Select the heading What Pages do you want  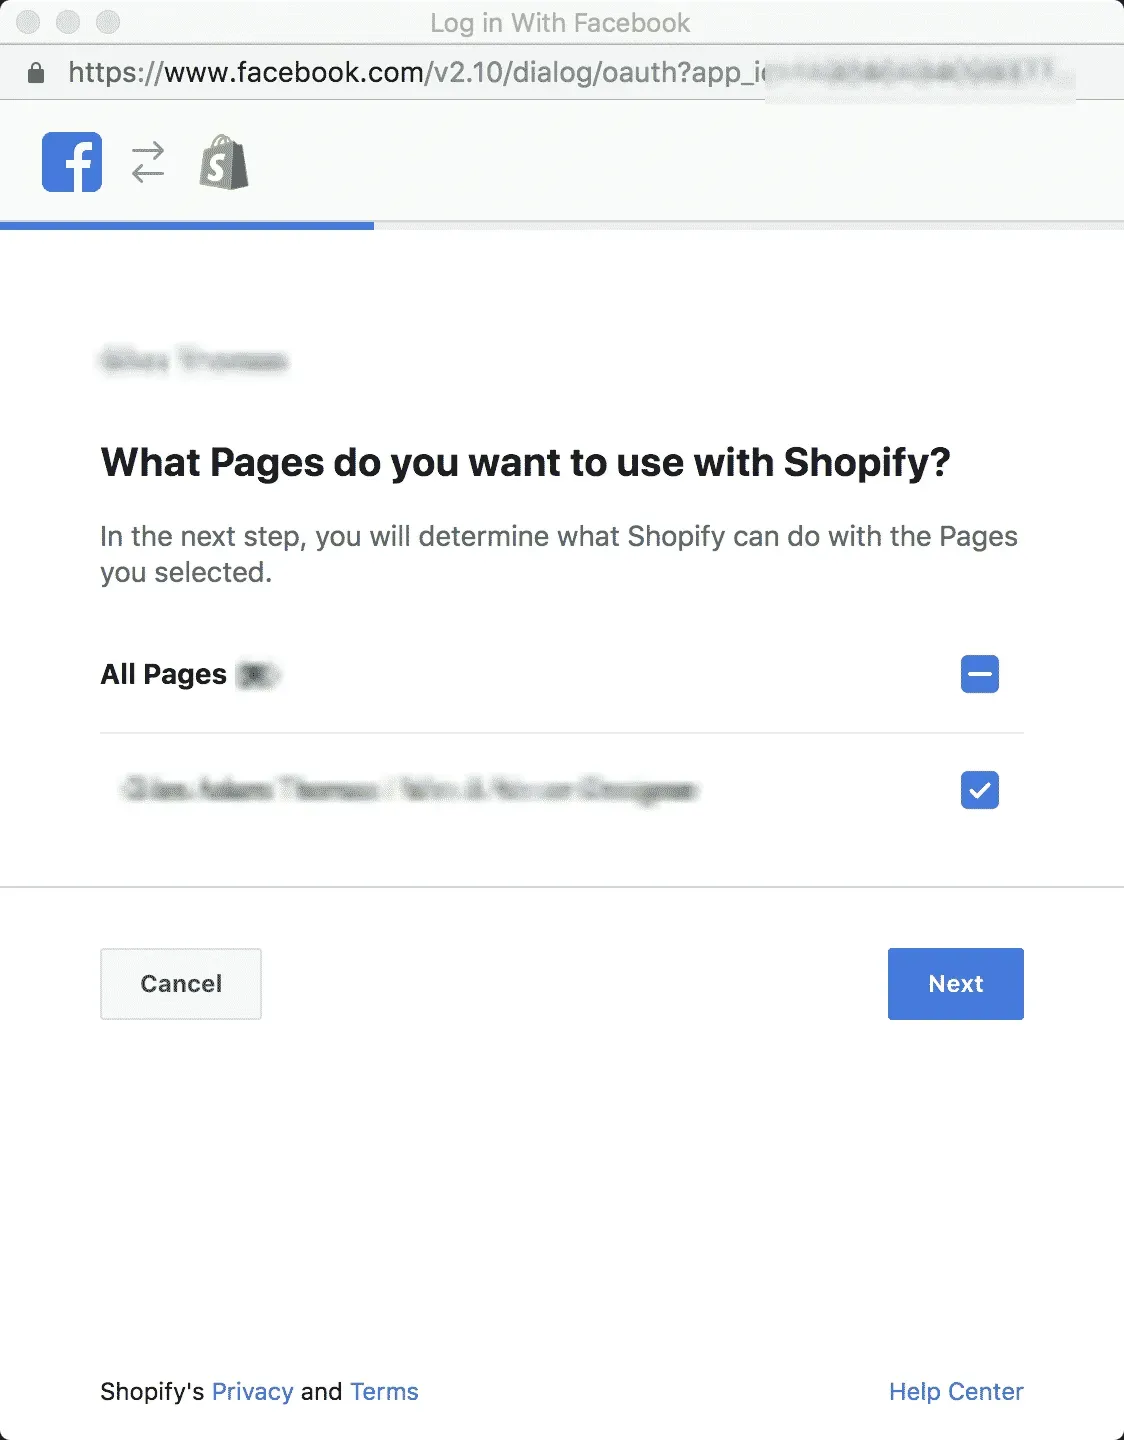[x=525, y=462]
